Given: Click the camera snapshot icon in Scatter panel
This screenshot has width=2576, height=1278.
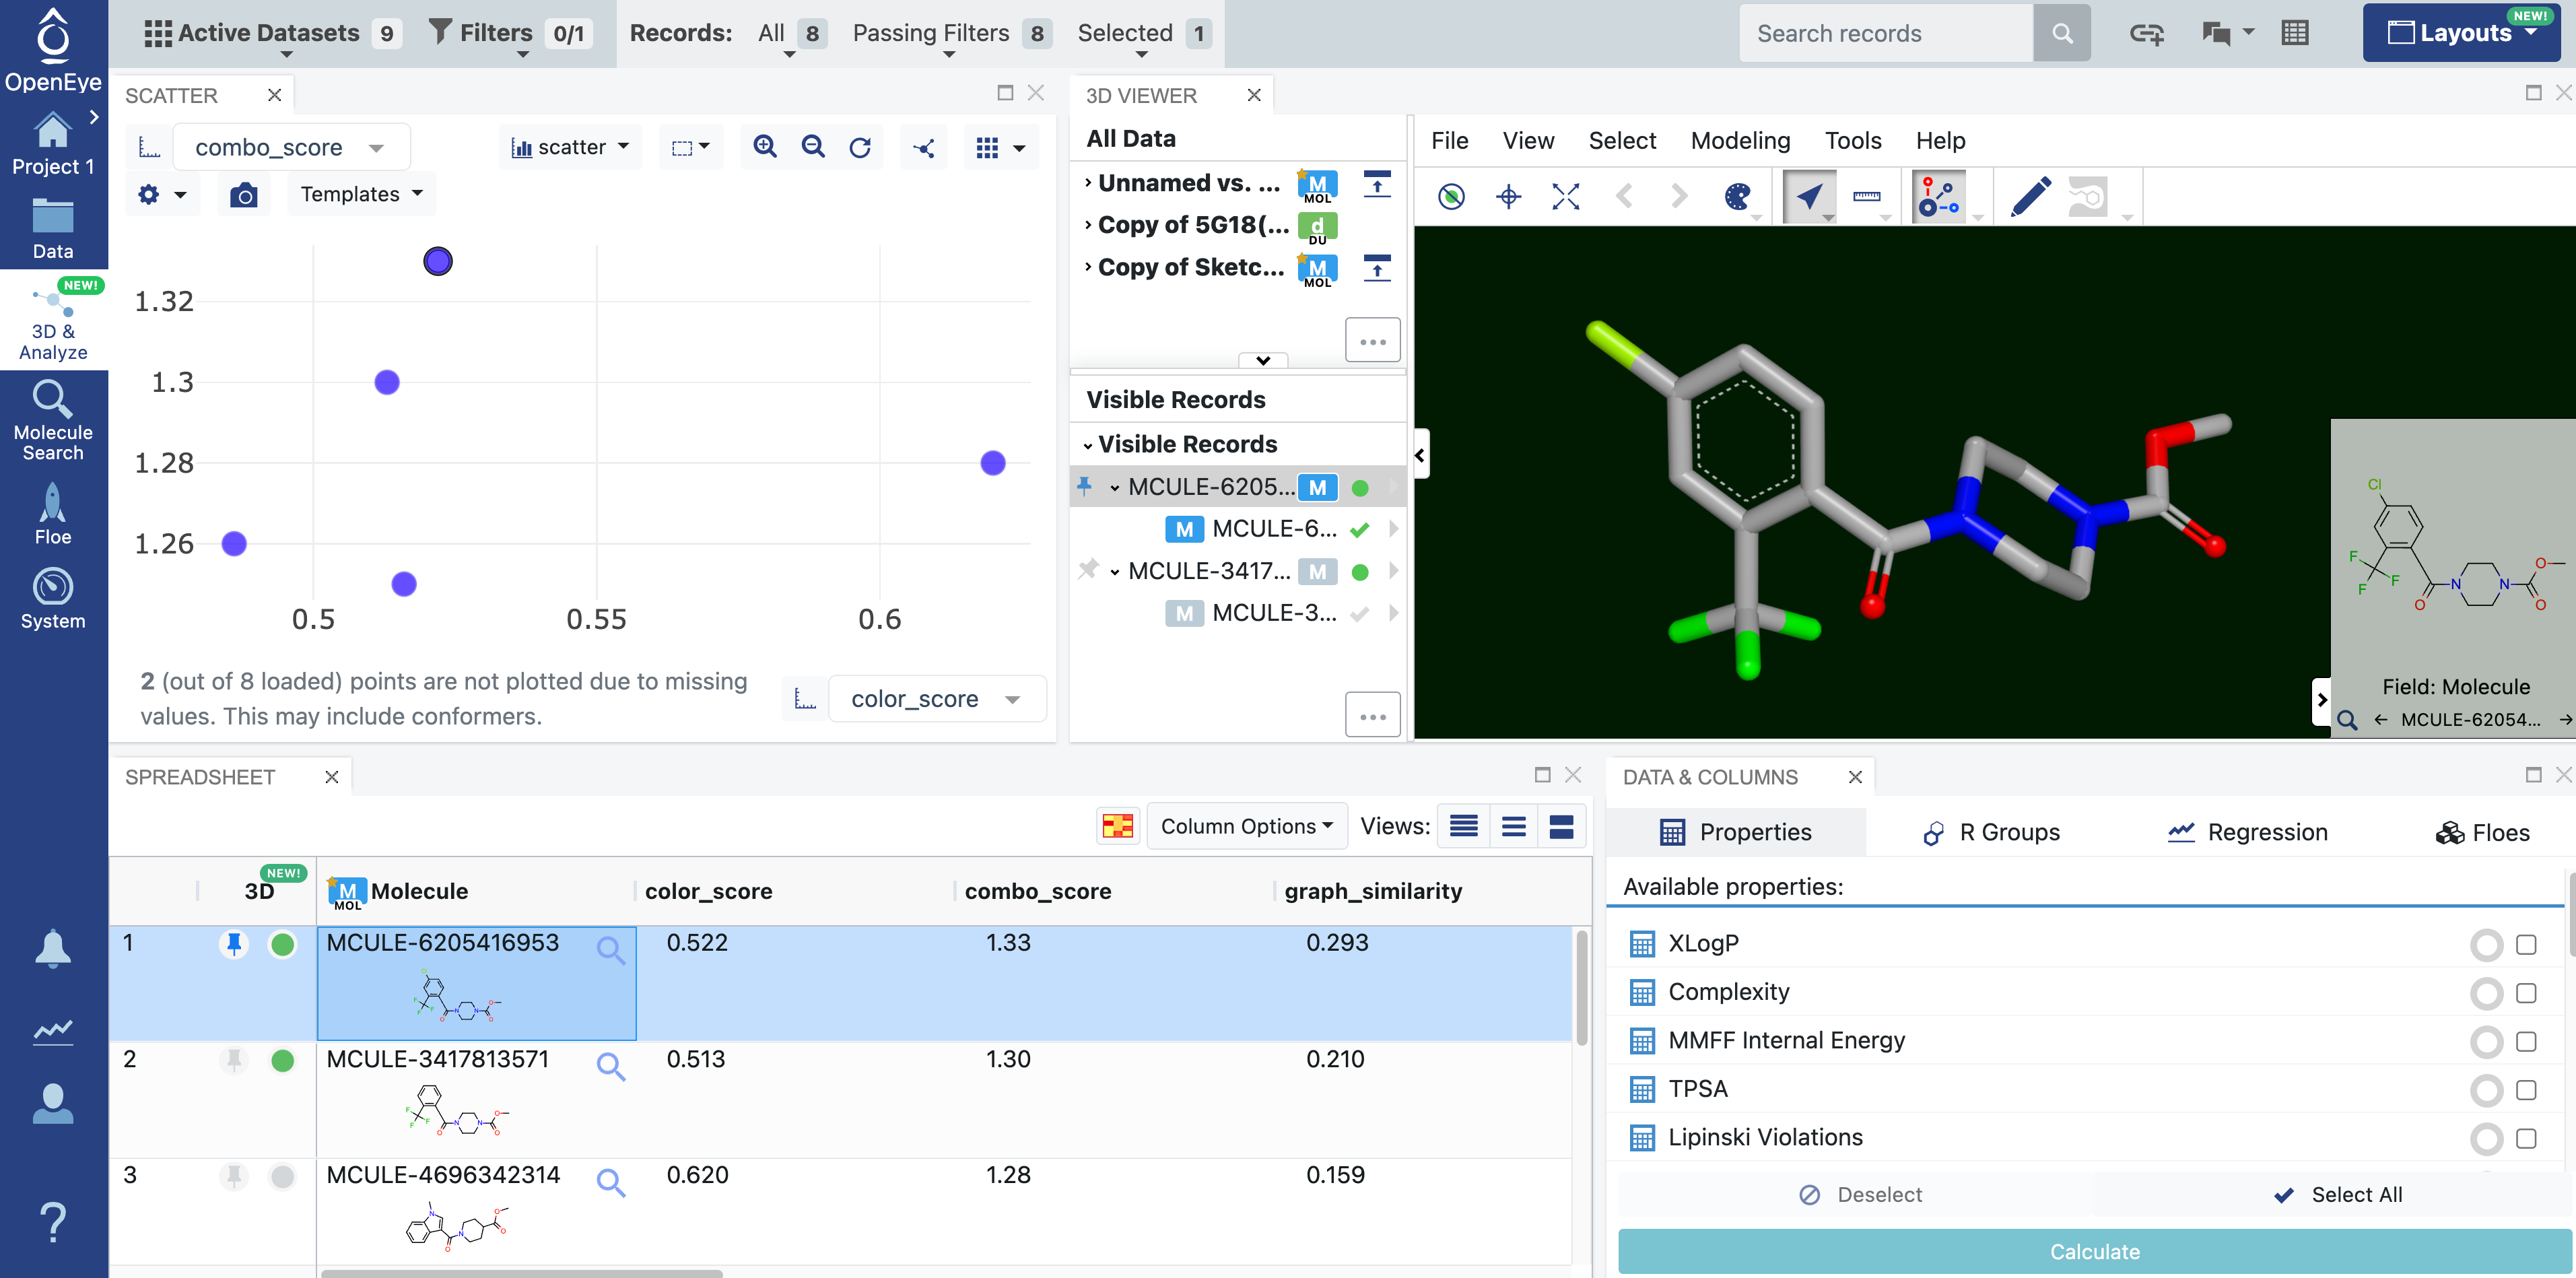Looking at the screenshot, I should tap(243, 195).
